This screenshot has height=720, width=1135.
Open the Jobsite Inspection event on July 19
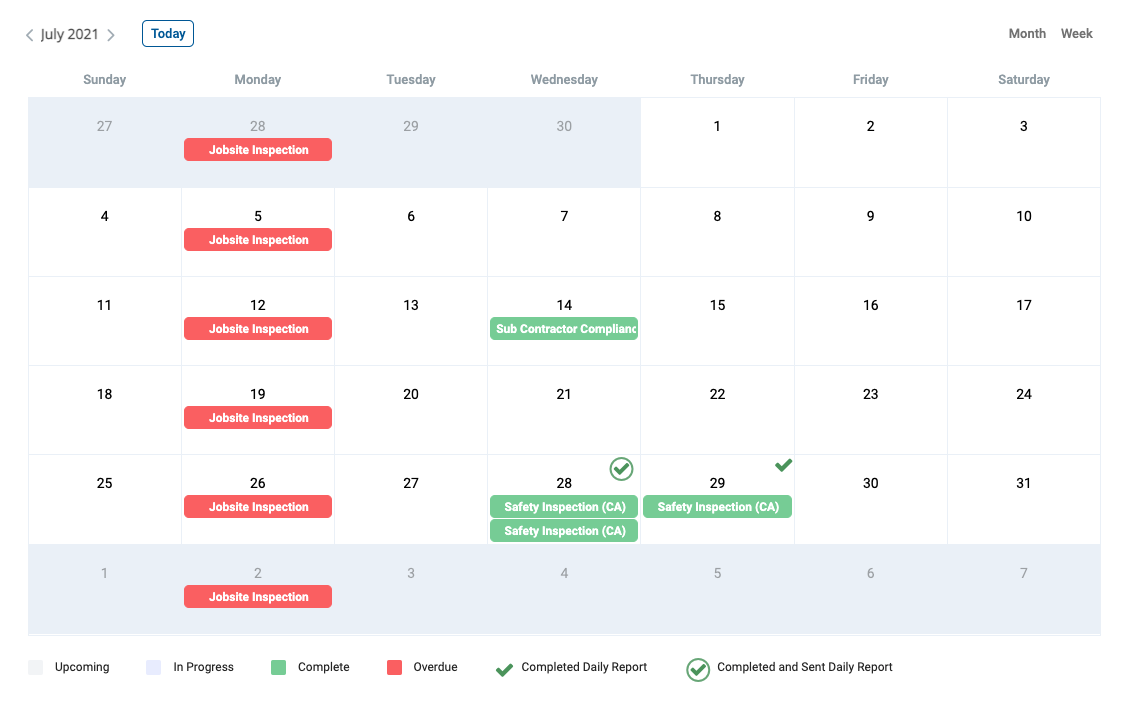point(258,418)
